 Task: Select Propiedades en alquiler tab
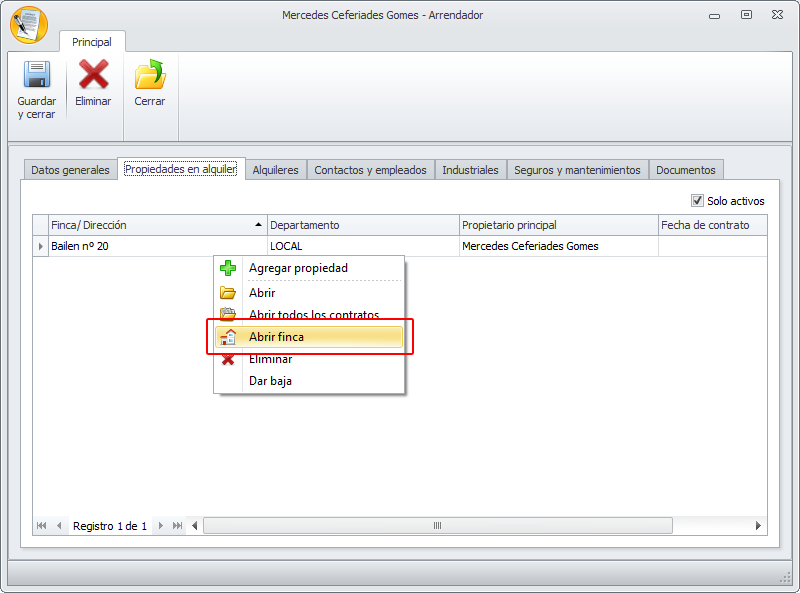[x=181, y=169]
